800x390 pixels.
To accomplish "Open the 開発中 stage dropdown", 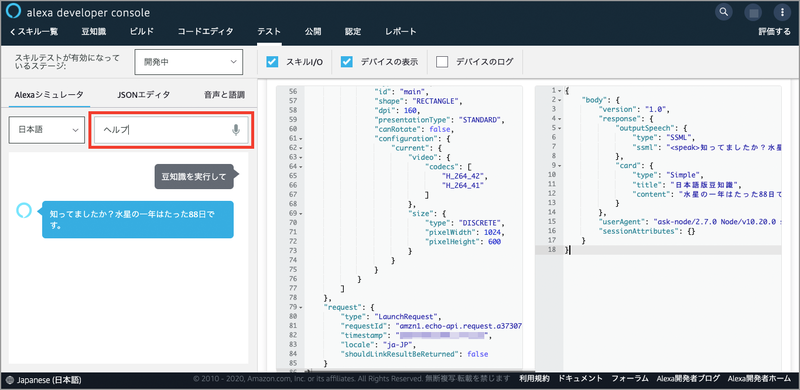I will coord(188,62).
